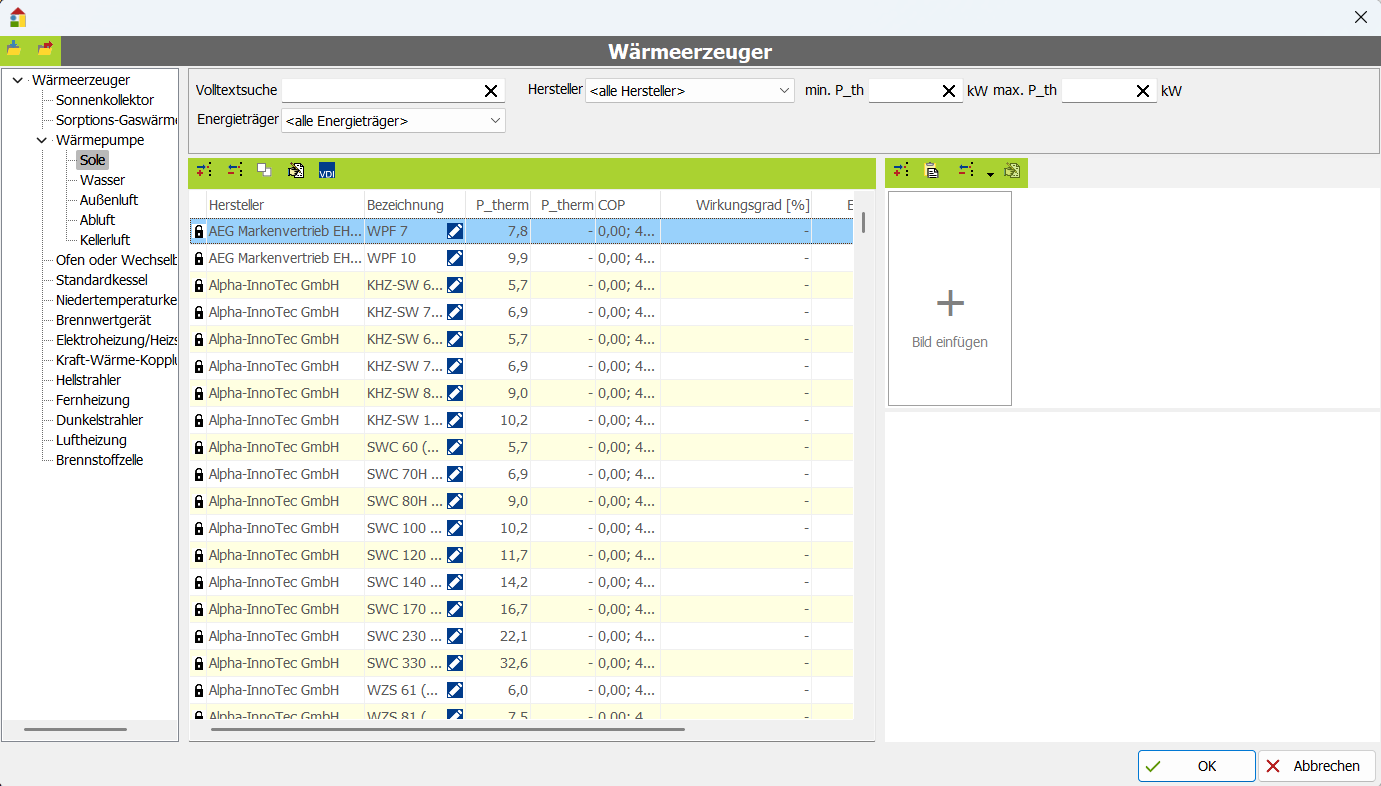
Task: Click the import folder icon with blue arrow
Action: tap(14, 49)
